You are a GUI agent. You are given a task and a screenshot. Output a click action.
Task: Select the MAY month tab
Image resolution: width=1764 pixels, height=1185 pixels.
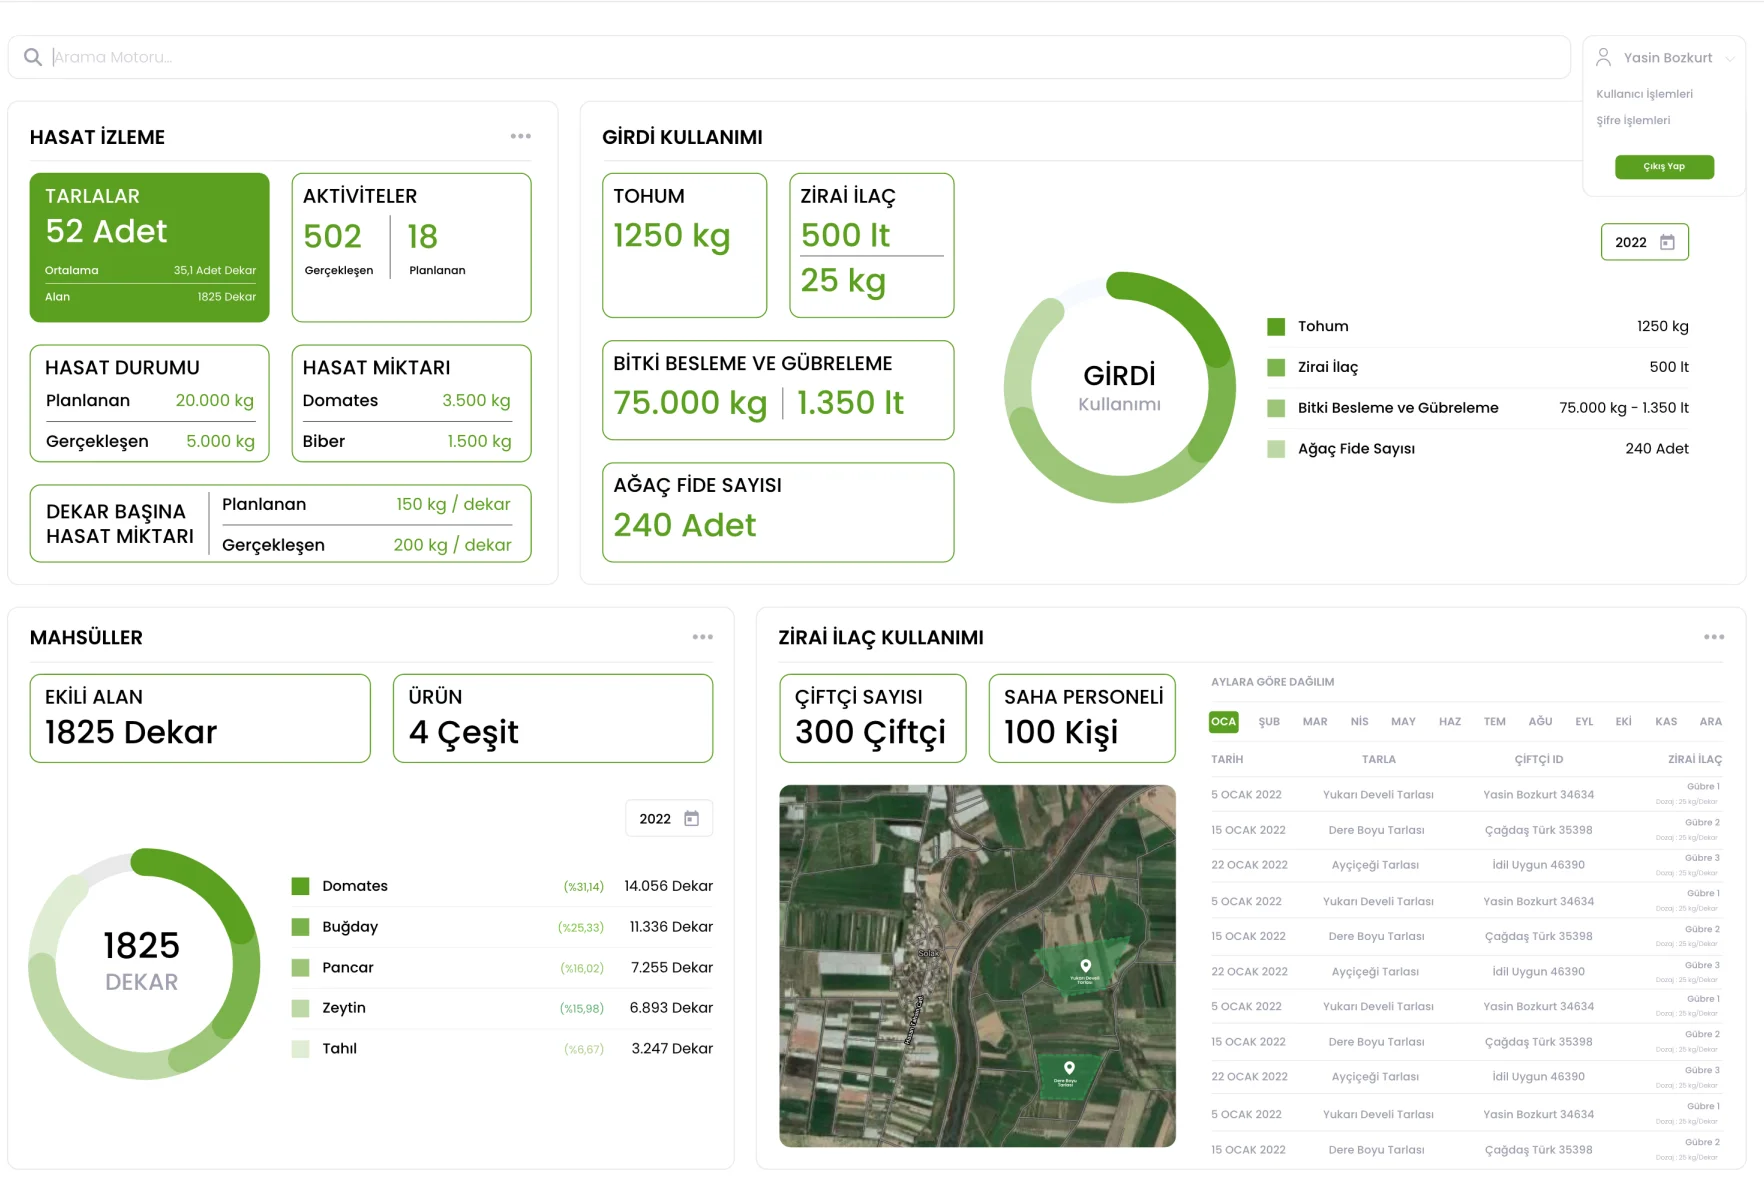pyautogui.click(x=1403, y=721)
